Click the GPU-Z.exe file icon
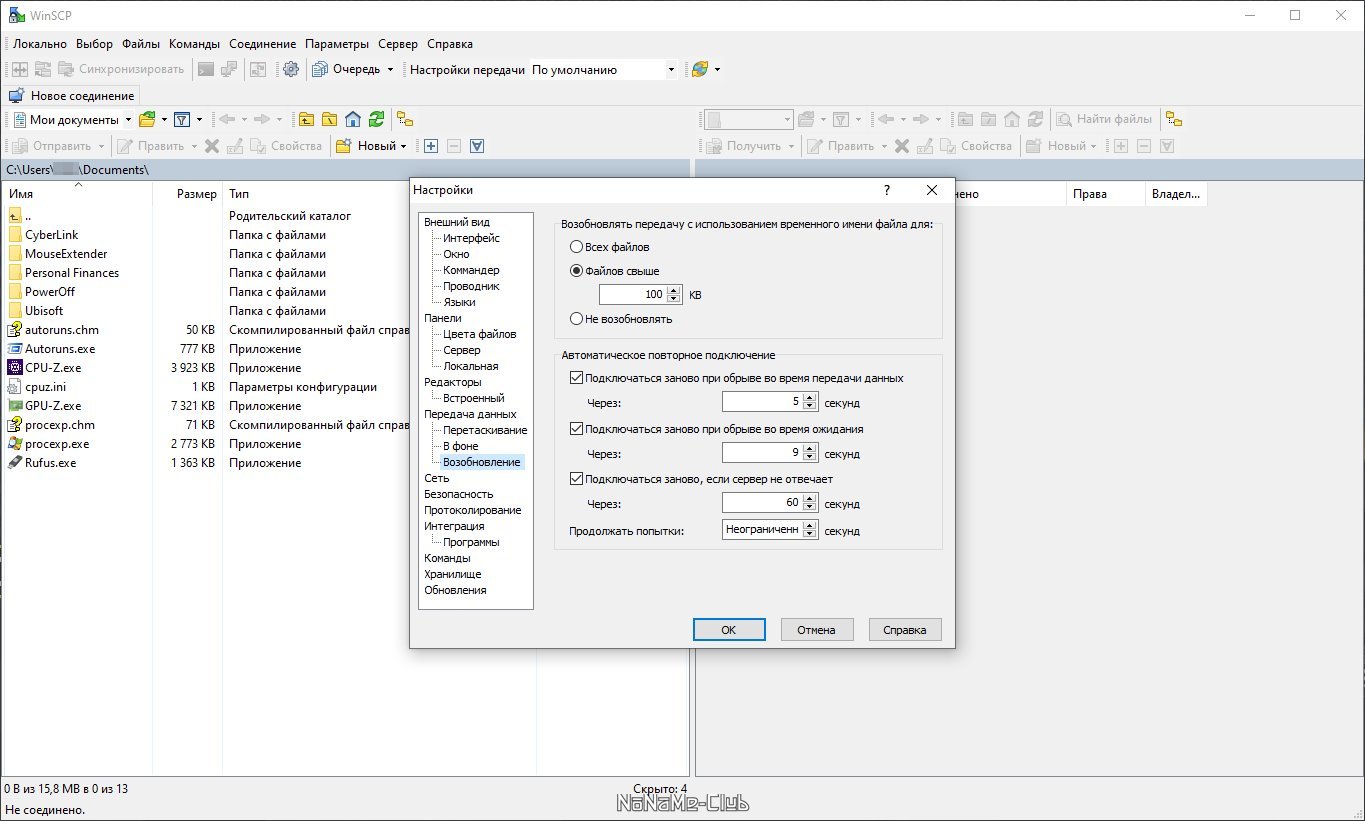The width and height of the screenshot is (1365, 821). 15,406
